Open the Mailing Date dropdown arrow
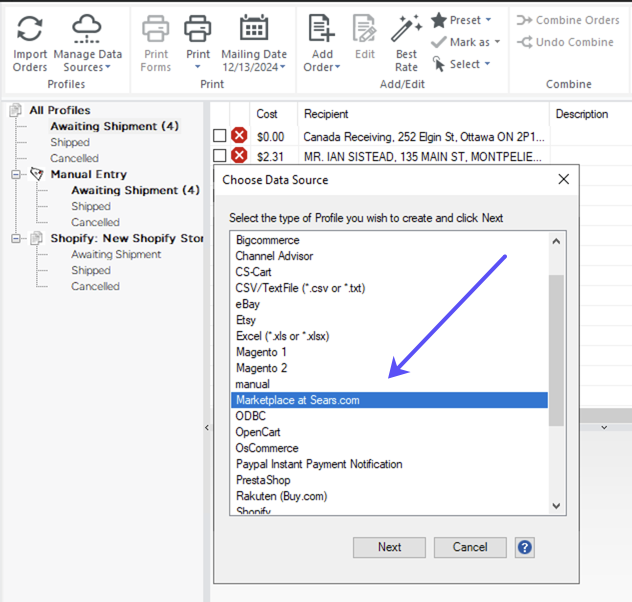 click(283, 67)
